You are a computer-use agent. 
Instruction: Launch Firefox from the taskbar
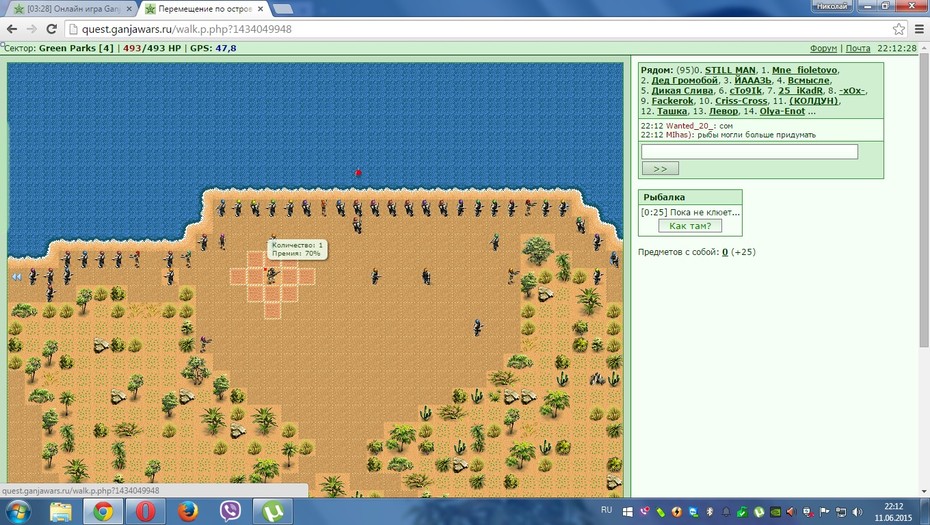[188, 511]
